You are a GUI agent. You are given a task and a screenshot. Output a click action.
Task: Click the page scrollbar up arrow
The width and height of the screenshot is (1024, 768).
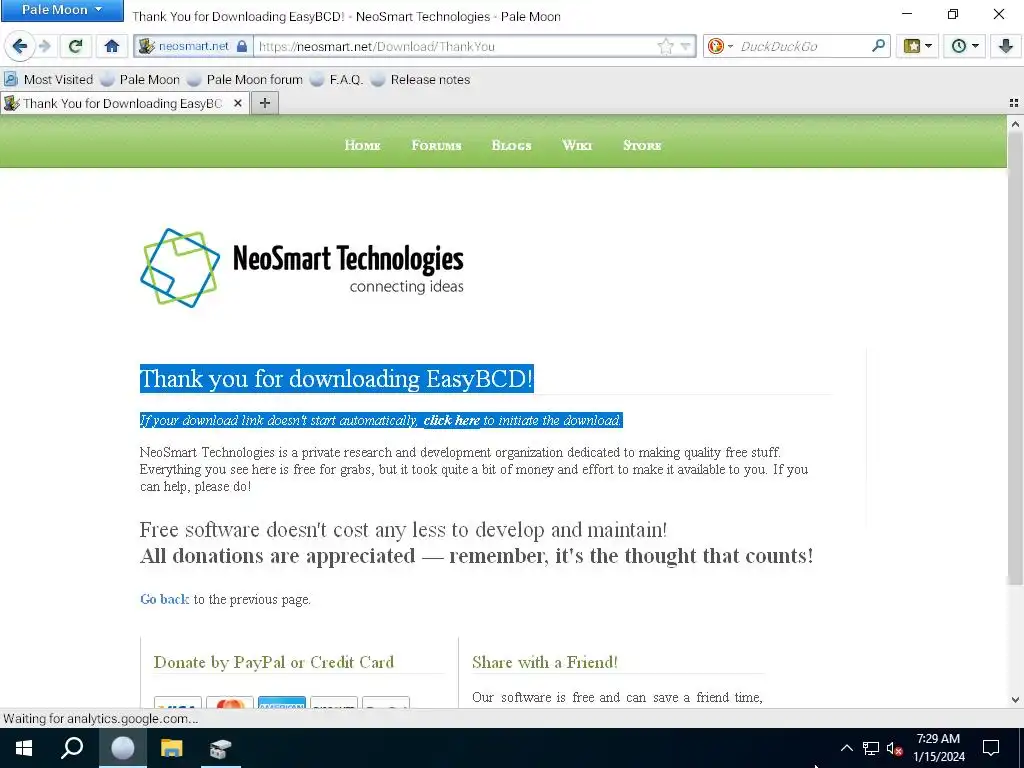point(1015,123)
